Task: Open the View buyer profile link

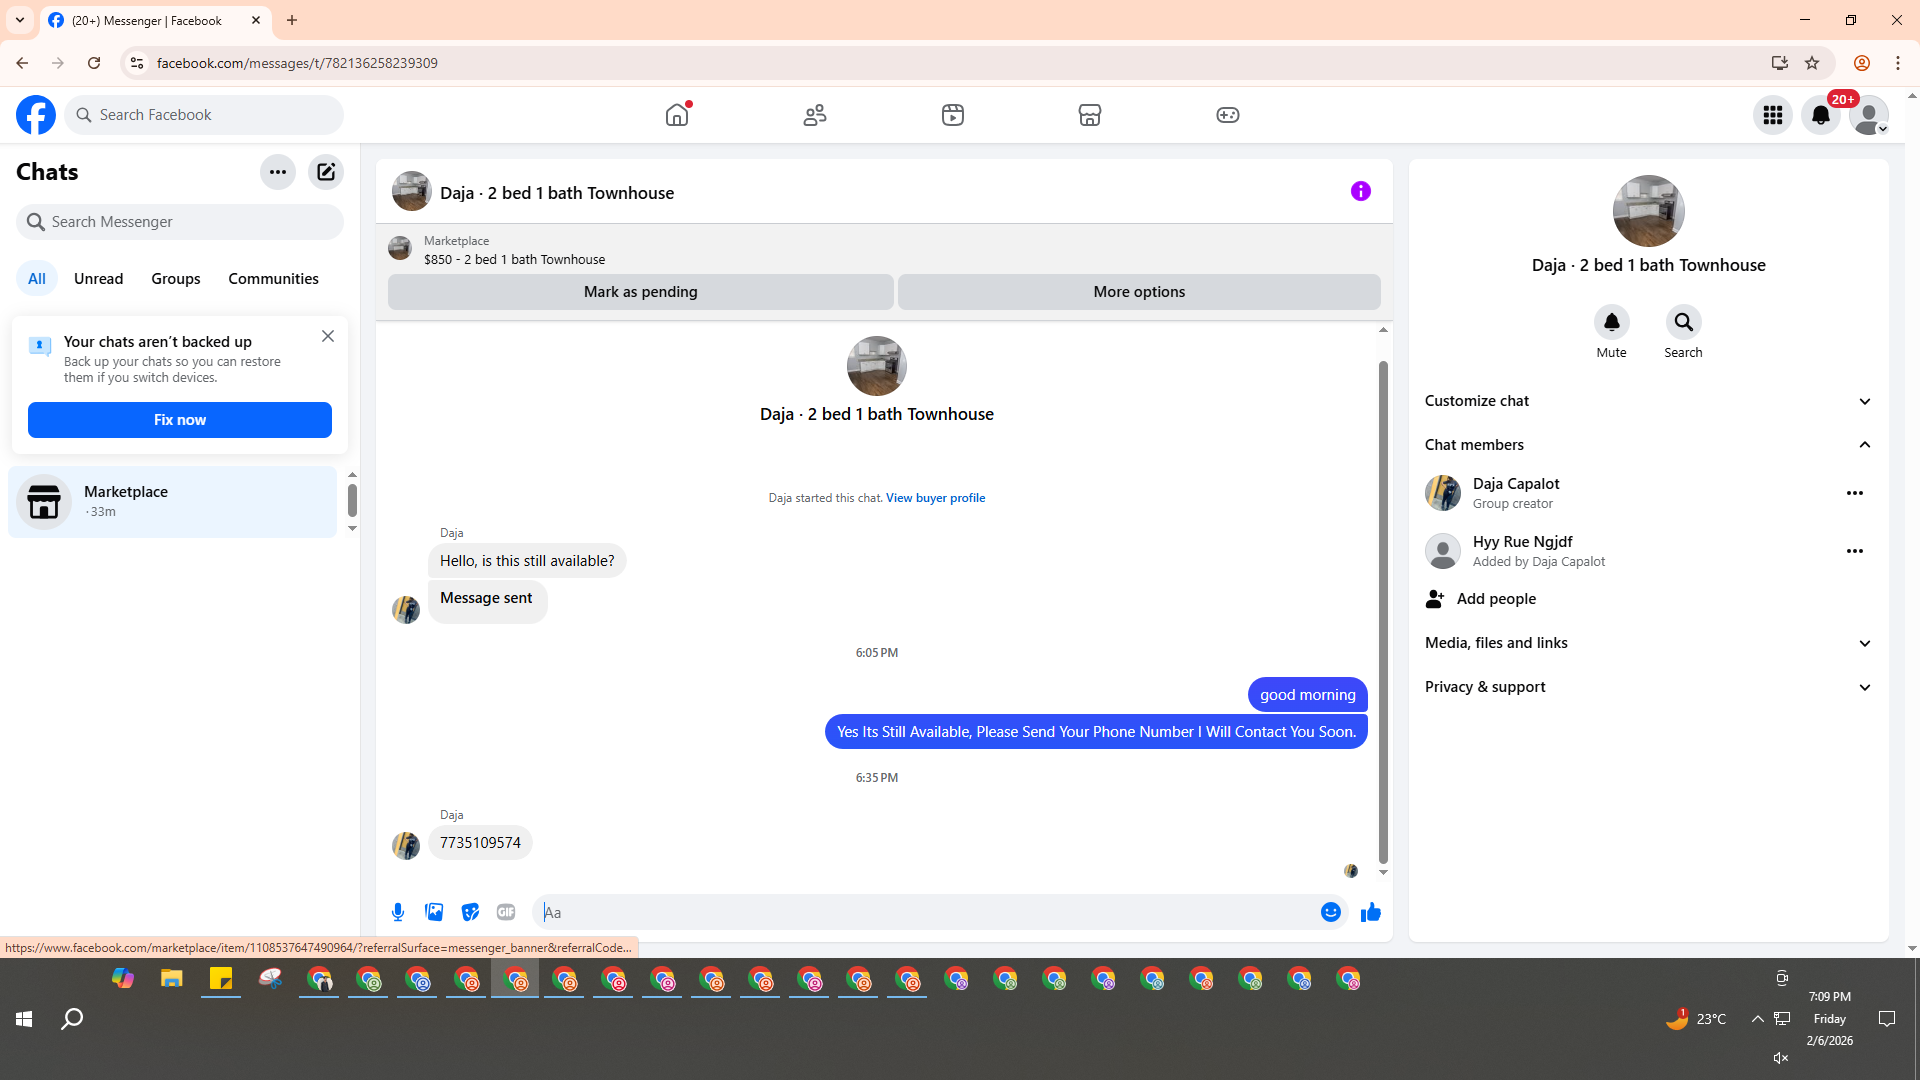Action: point(935,498)
